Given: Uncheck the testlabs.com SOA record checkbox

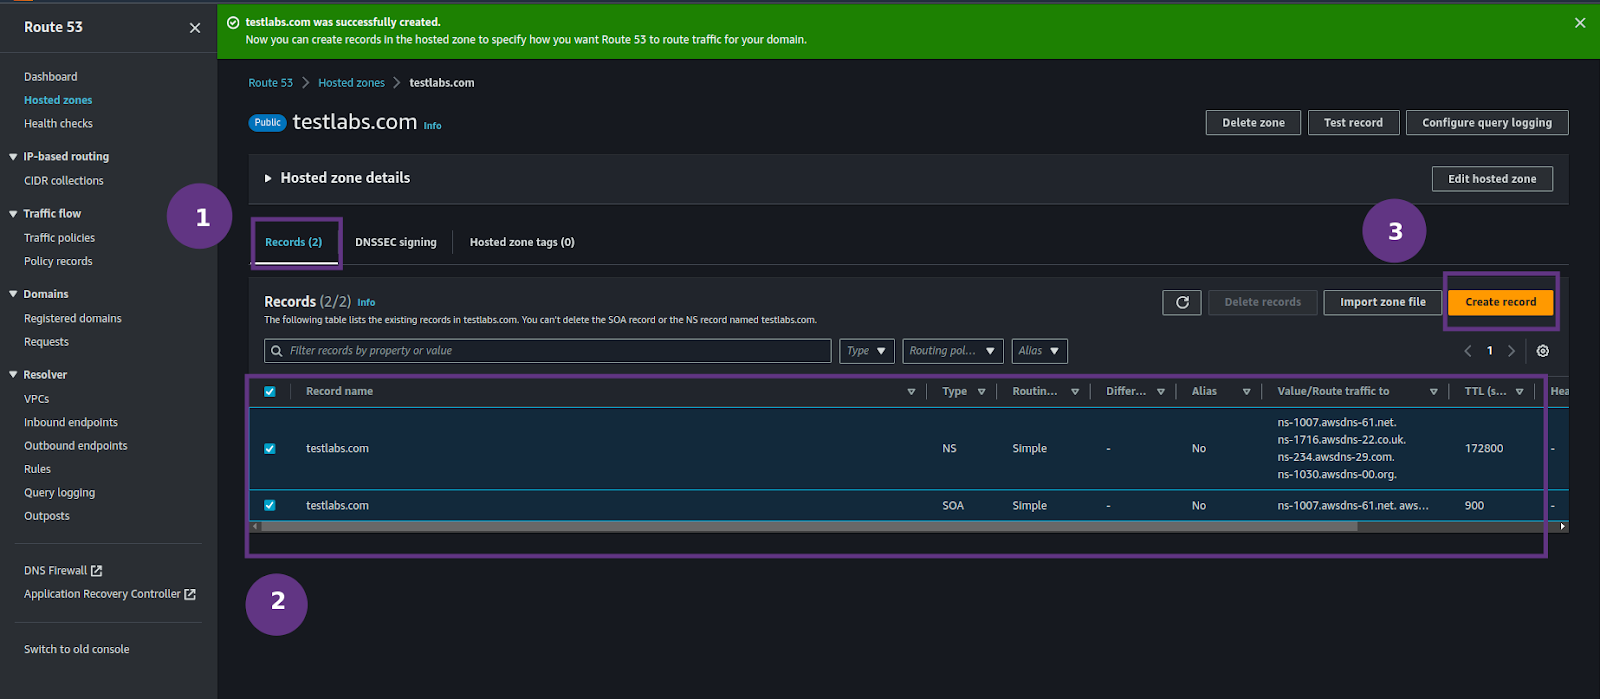Looking at the screenshot, I should coord(270,506).
